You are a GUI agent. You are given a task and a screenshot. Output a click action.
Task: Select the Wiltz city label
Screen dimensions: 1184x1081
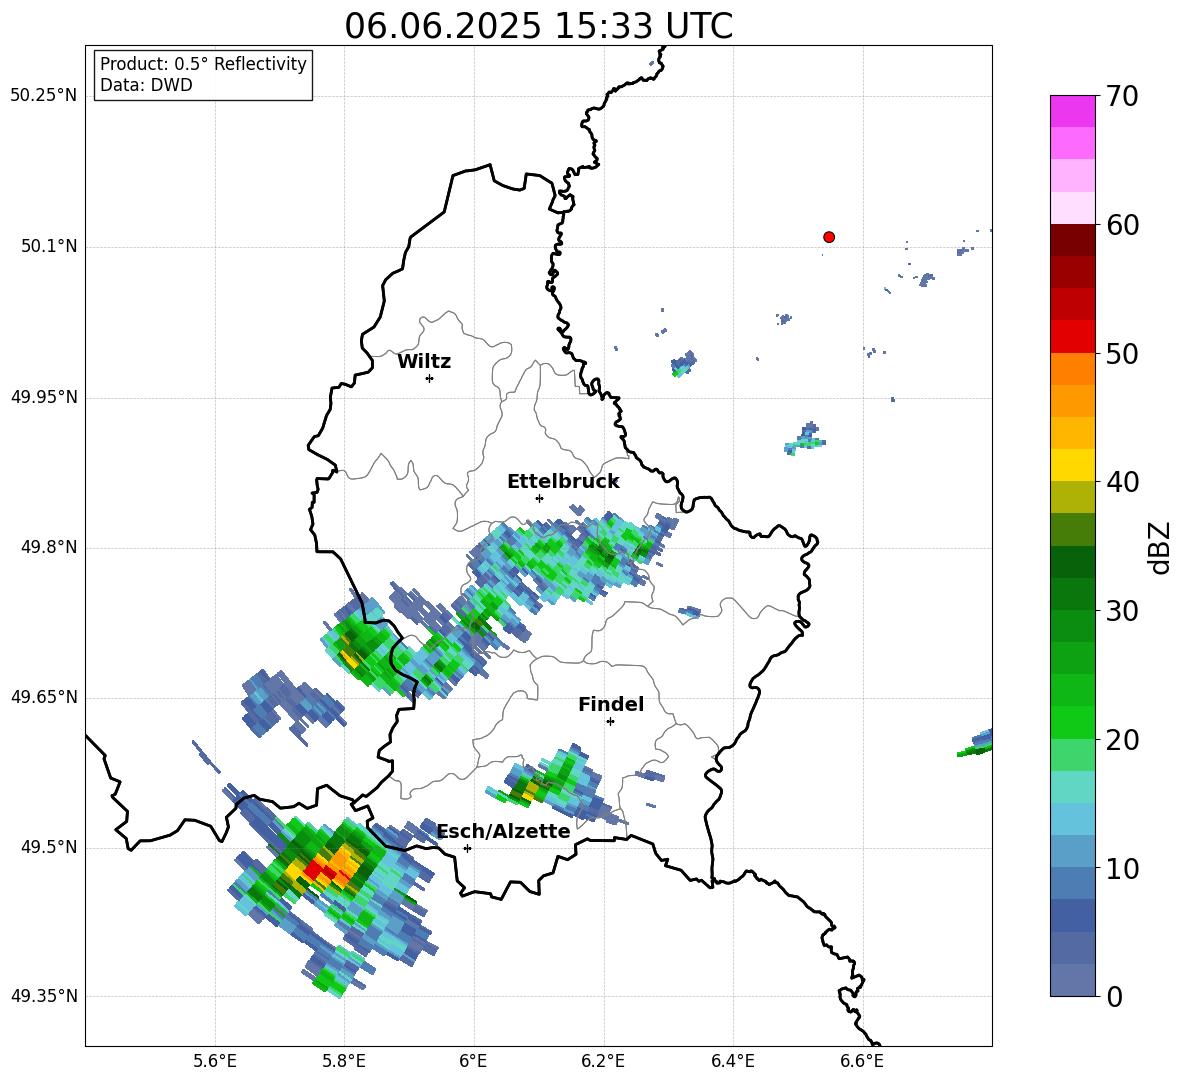pyautogui.click(x=424, y=362)
